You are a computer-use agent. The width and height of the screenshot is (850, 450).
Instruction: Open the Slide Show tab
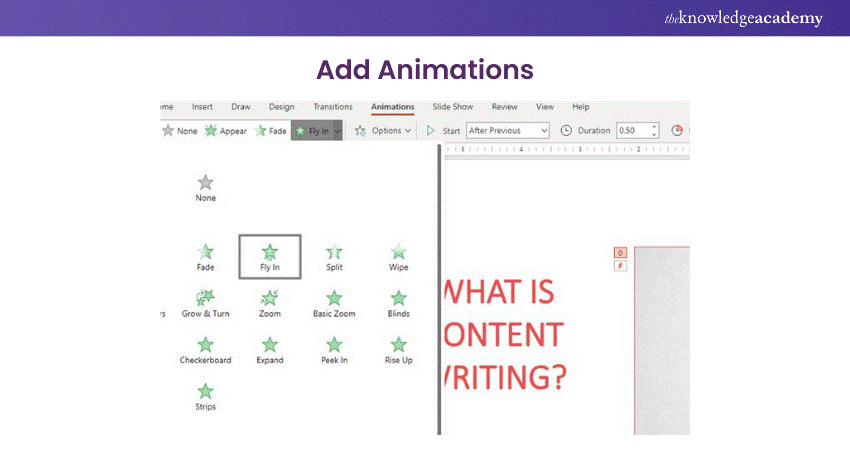pyautogui.click(x=452, y=107)
